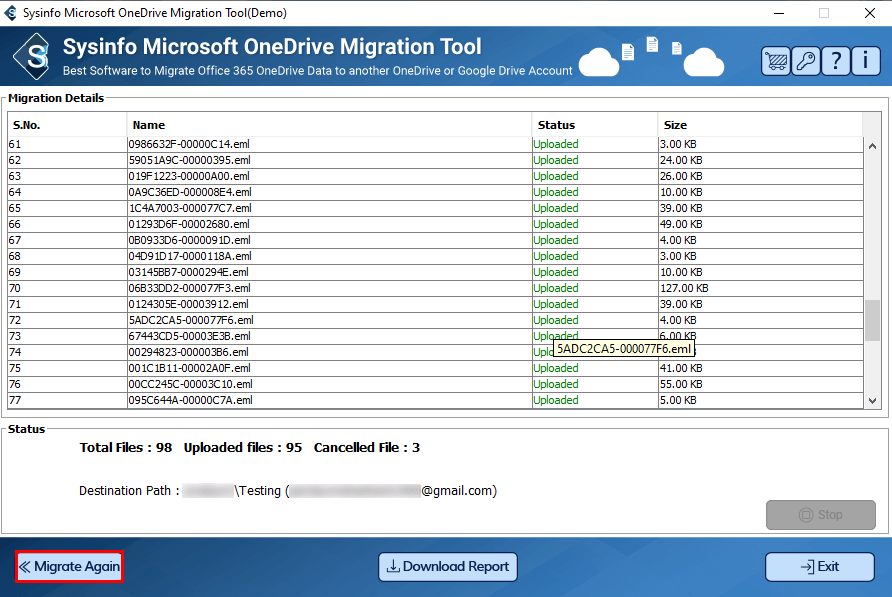The width and height of the screenshot is (892, 597).
Task: Click the S.No. column header
Action: (x=67, y=125)
